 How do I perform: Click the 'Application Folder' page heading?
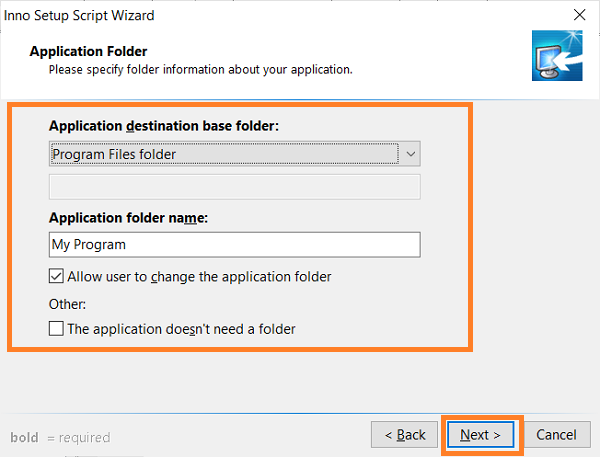(88, 51)
